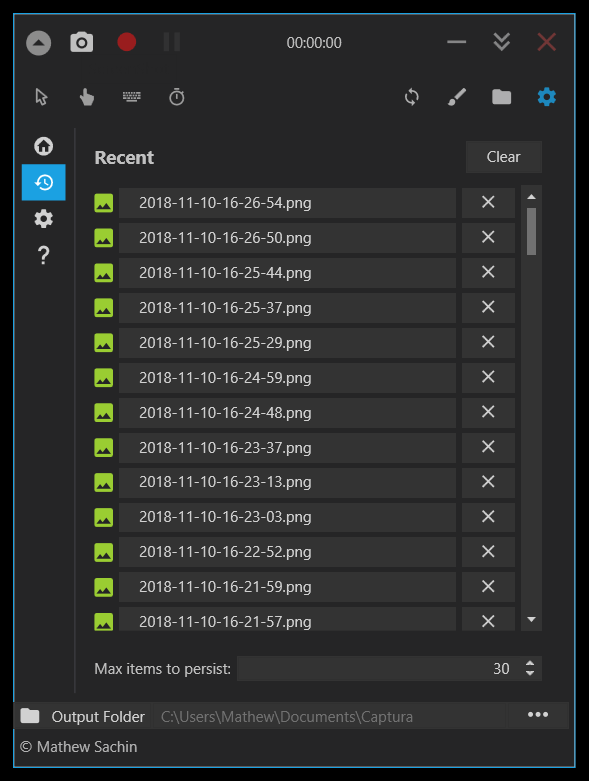
Task: Open output folder icon in top toolbar
Action: coord(501,97)
